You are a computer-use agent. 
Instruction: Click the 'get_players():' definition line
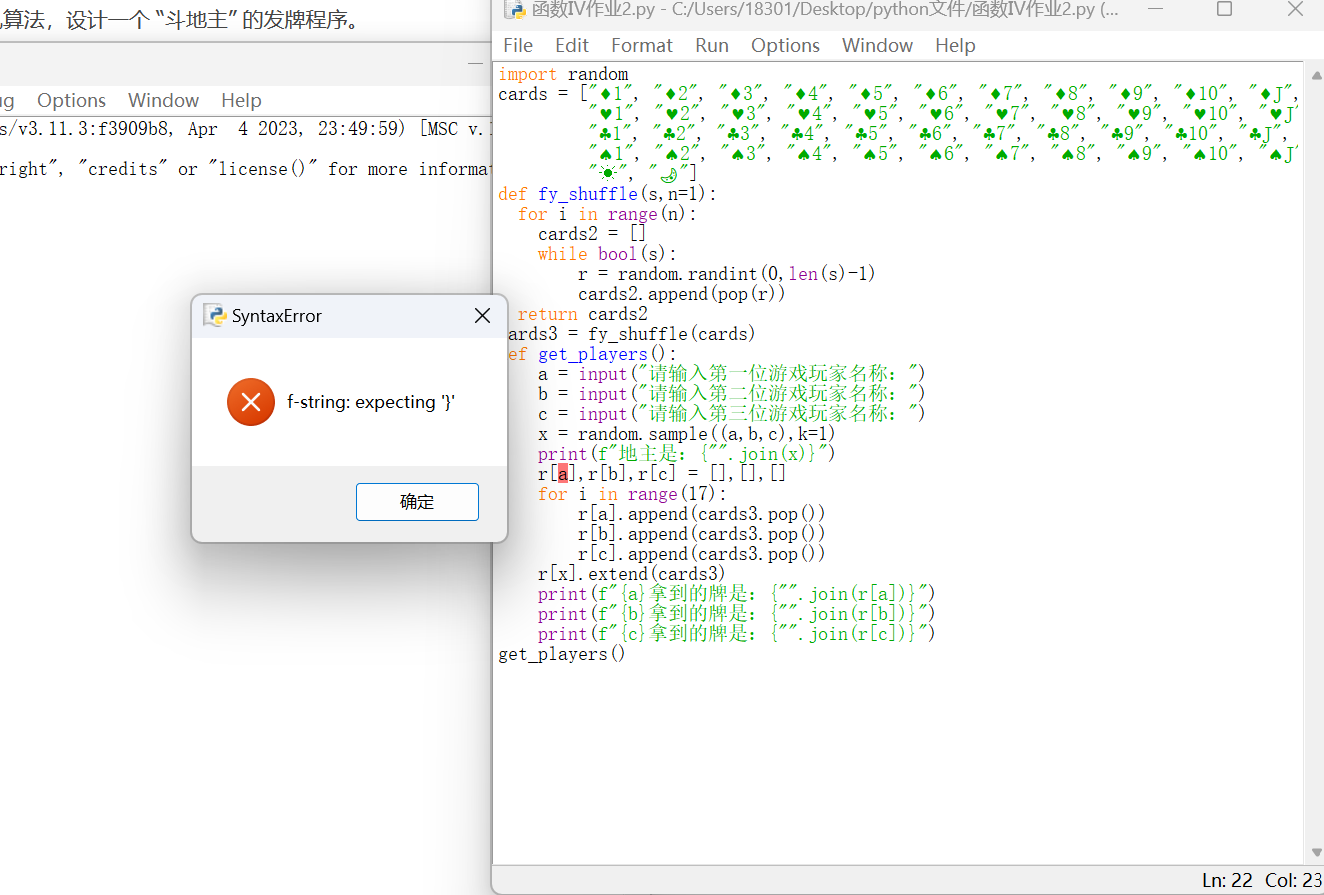592,354
